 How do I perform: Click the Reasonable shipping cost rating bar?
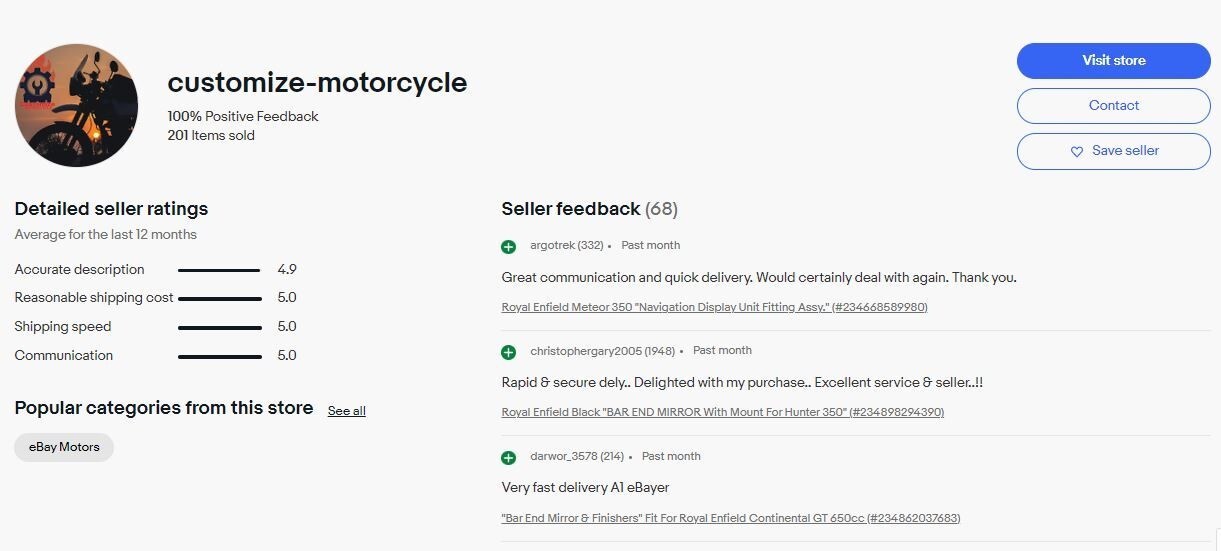[x=219, y=298]
